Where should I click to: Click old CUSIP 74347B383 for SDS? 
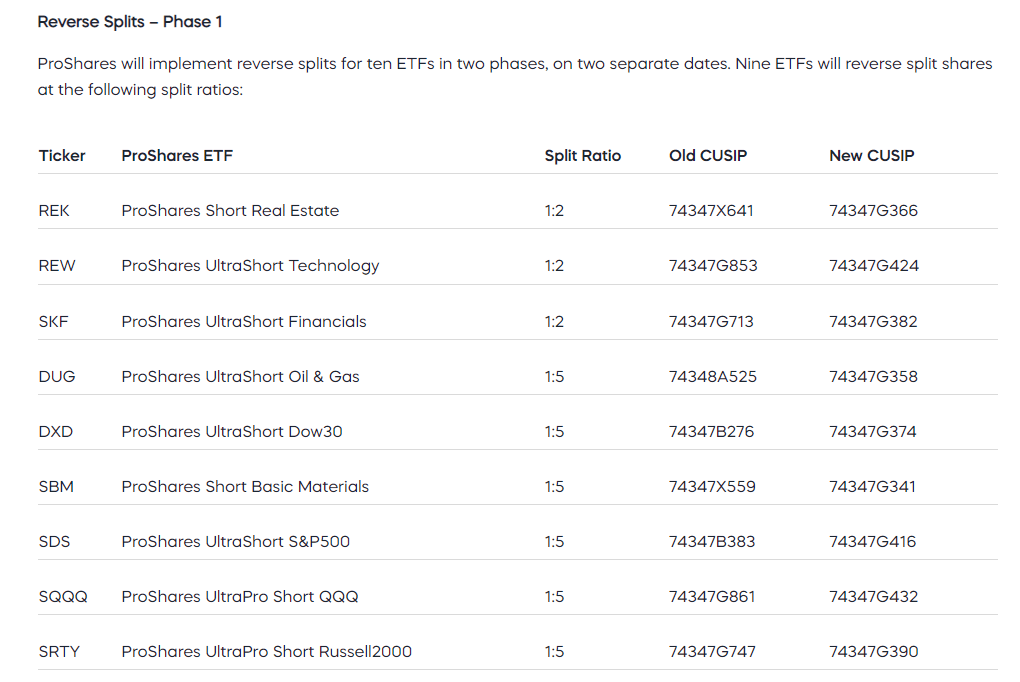[x=712, y=541]
